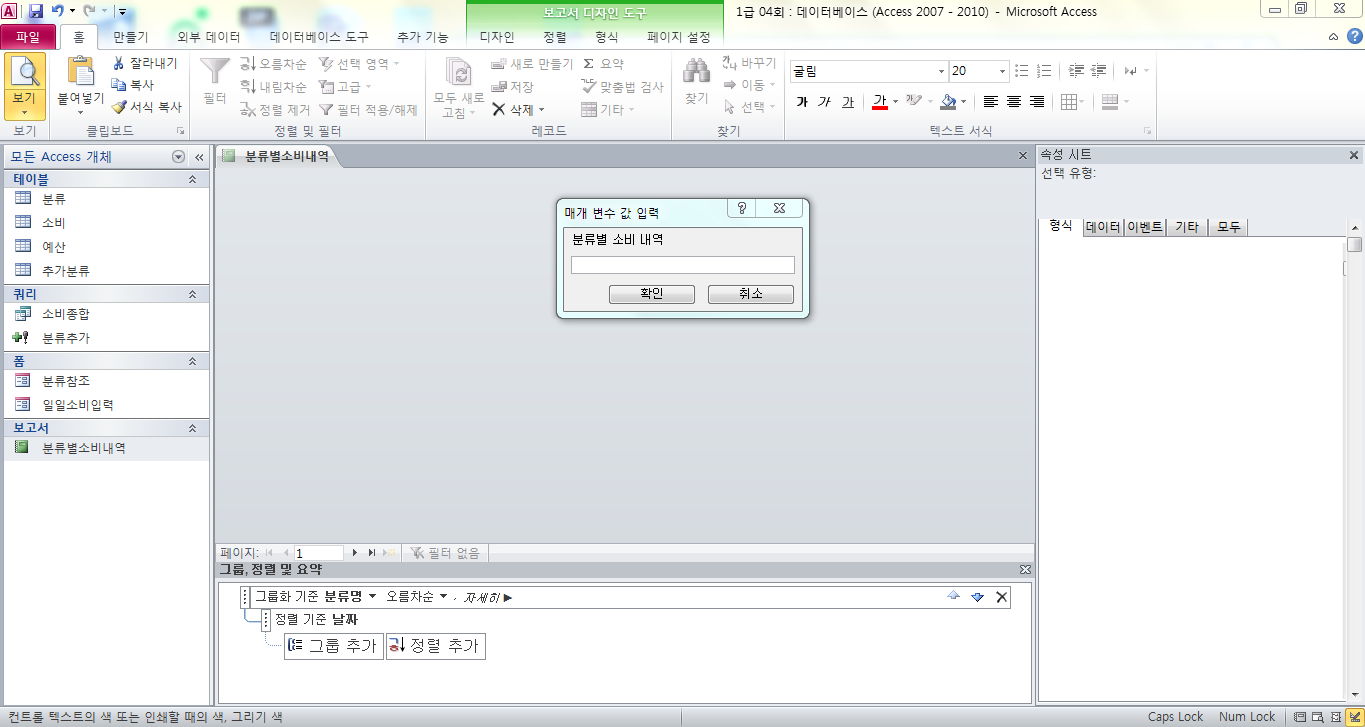Click the save icon in quick access toolbar
The height and width of the screenshot is (727, 1365).
[x=36, y=12]
